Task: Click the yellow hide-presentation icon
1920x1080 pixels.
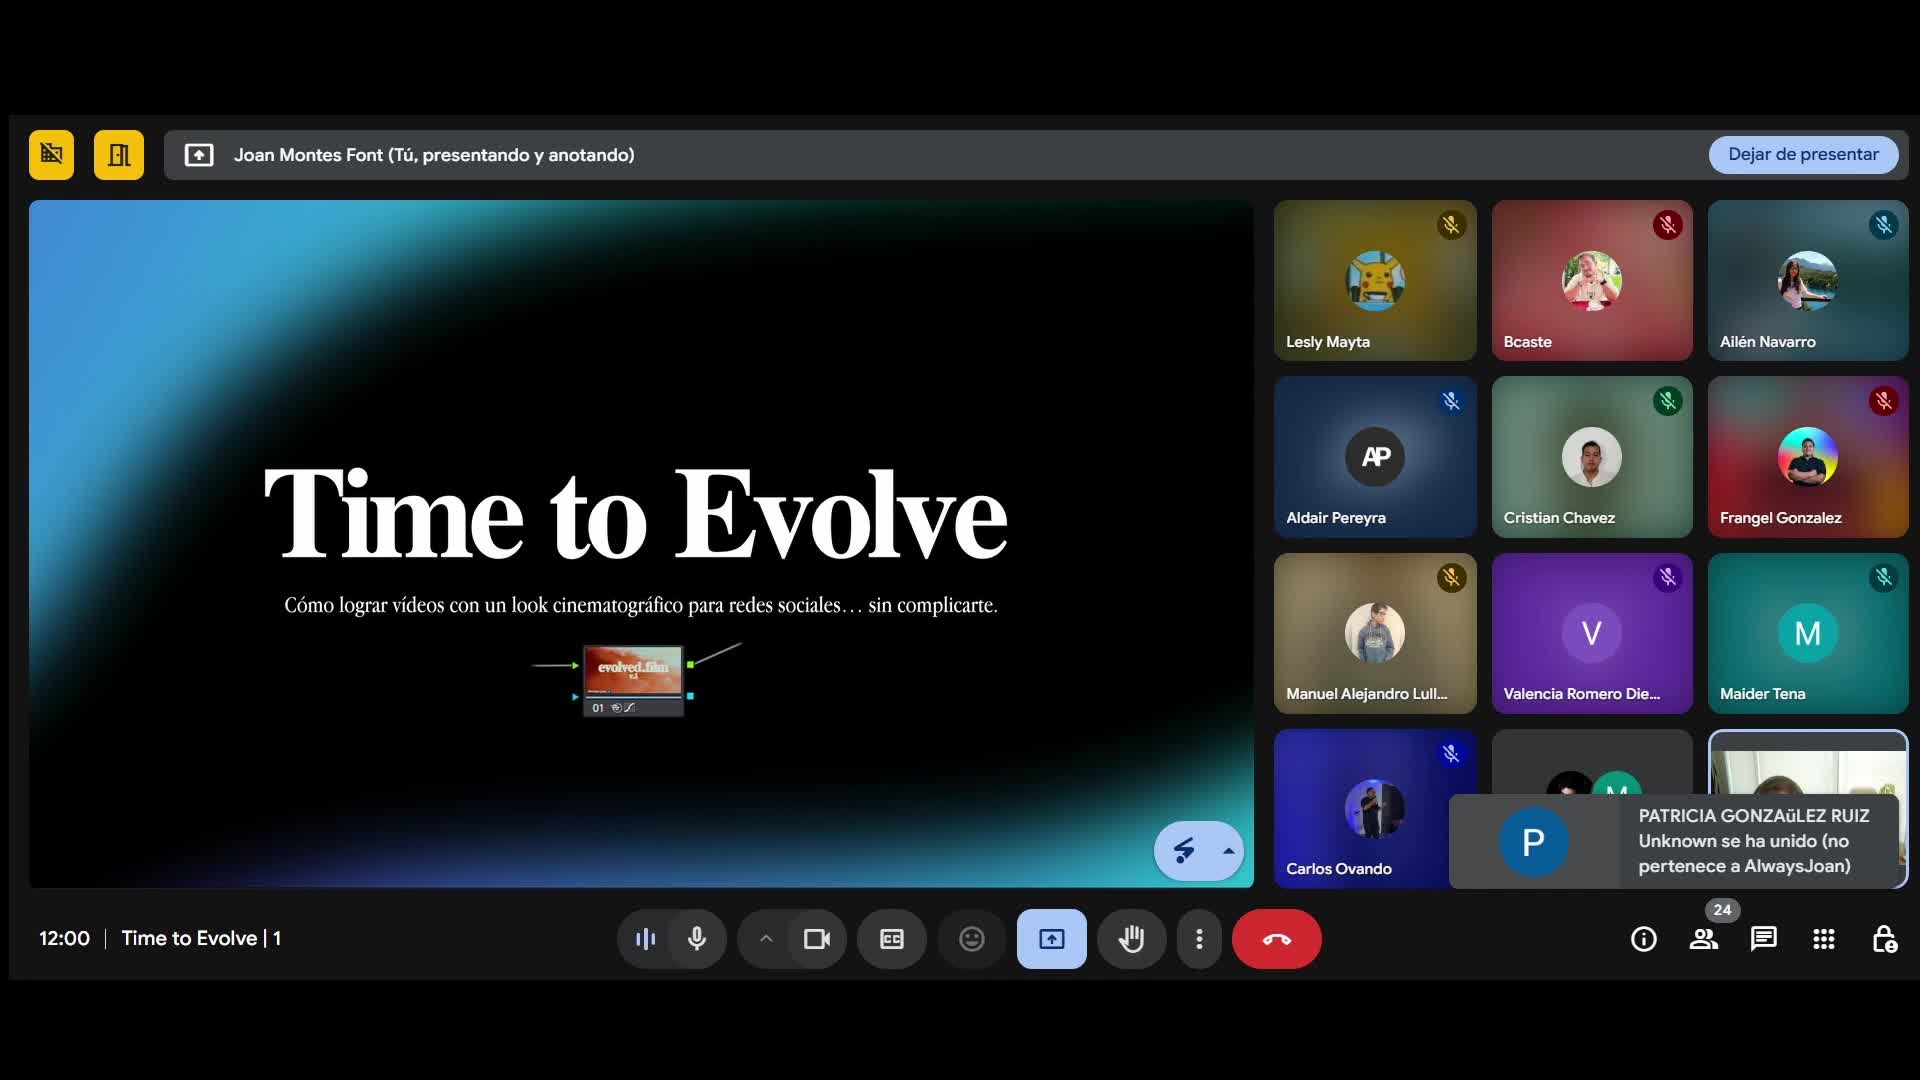Action: [51, 155]
